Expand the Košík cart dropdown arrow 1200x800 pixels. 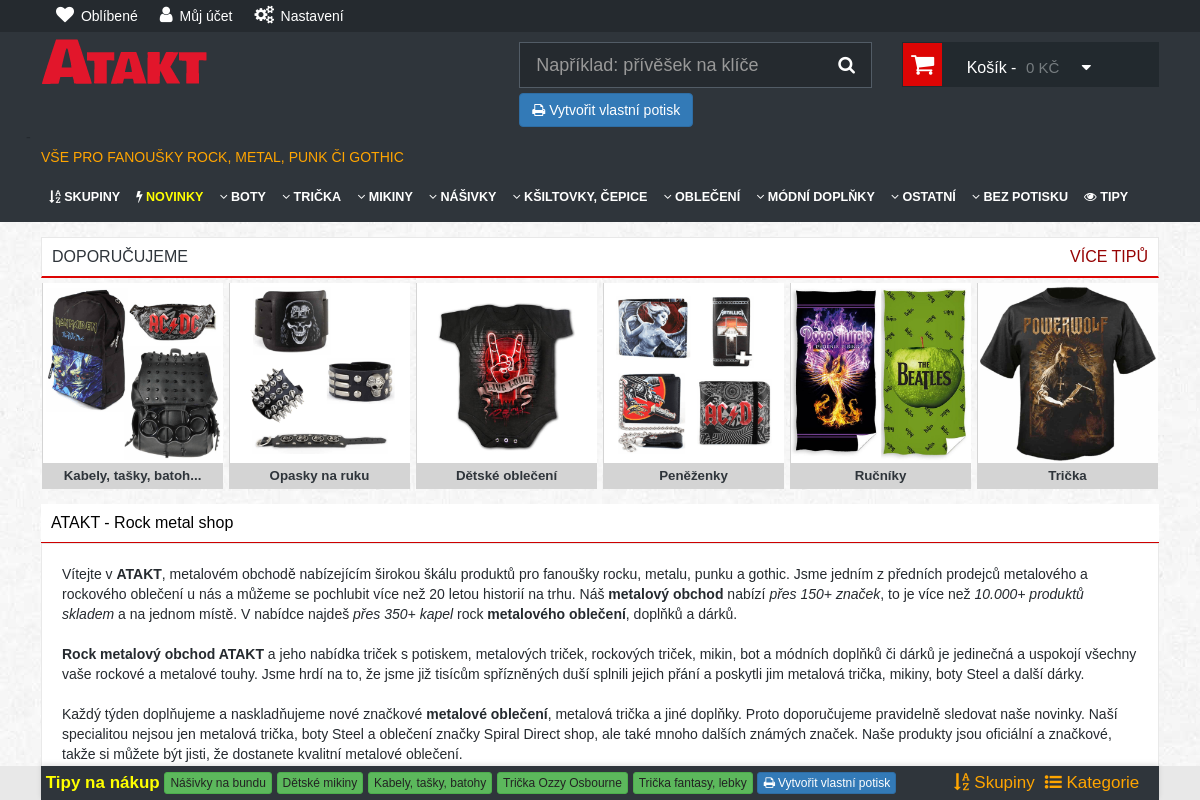pyautogui.click(x=1086, y=68)
